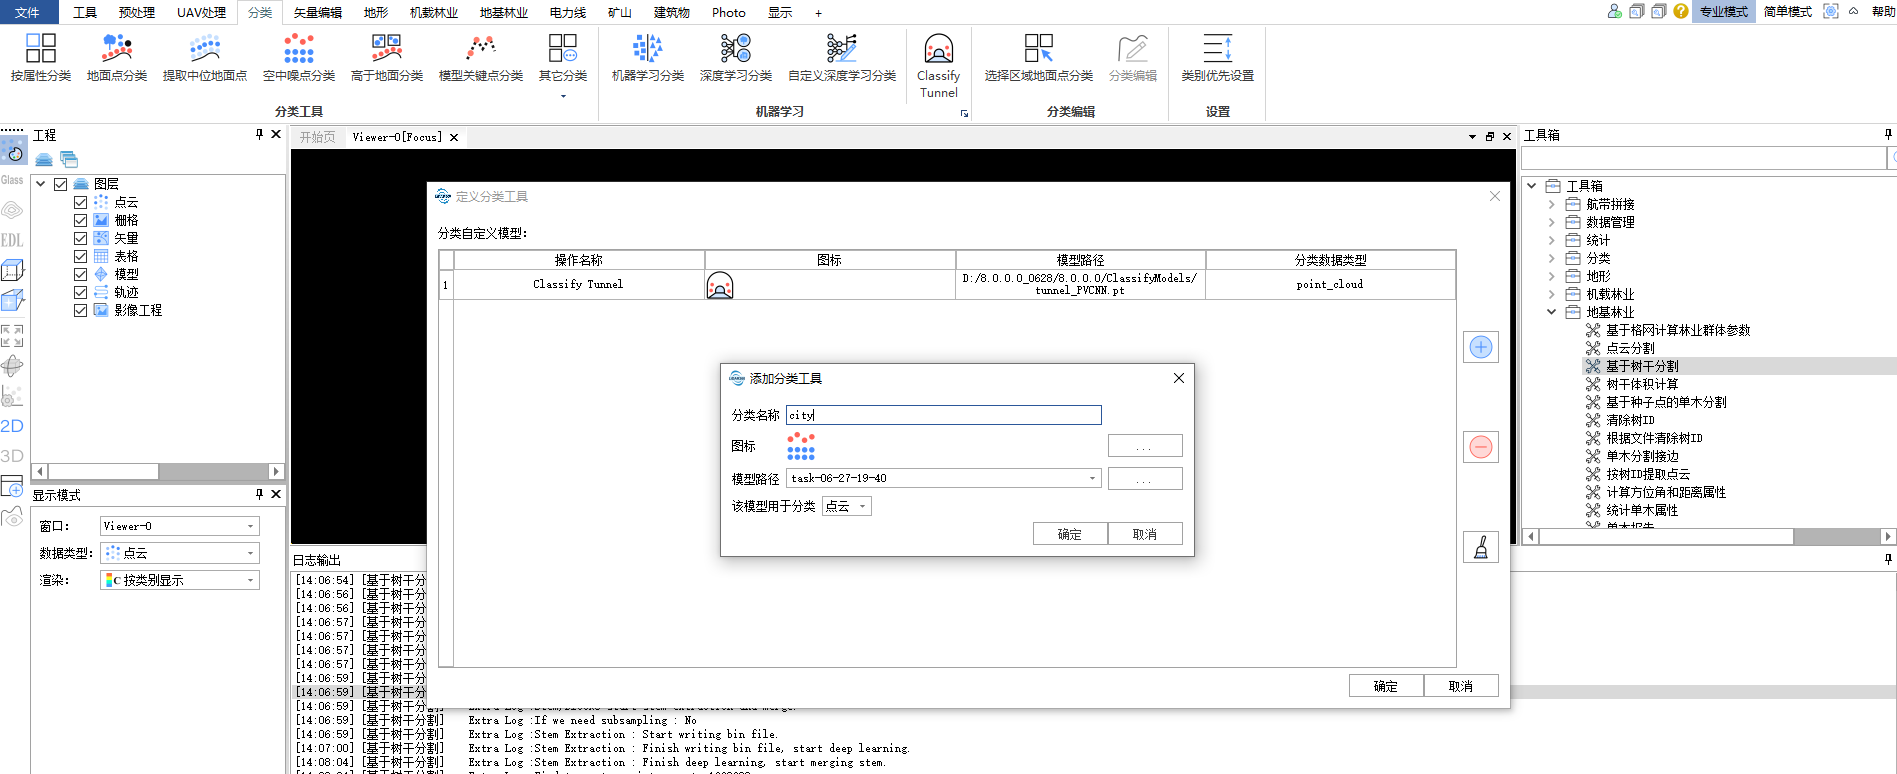Open 模型关键点分类 tool
The height and width of the screenshot is (774, 1897).
[x=481, y=57]
